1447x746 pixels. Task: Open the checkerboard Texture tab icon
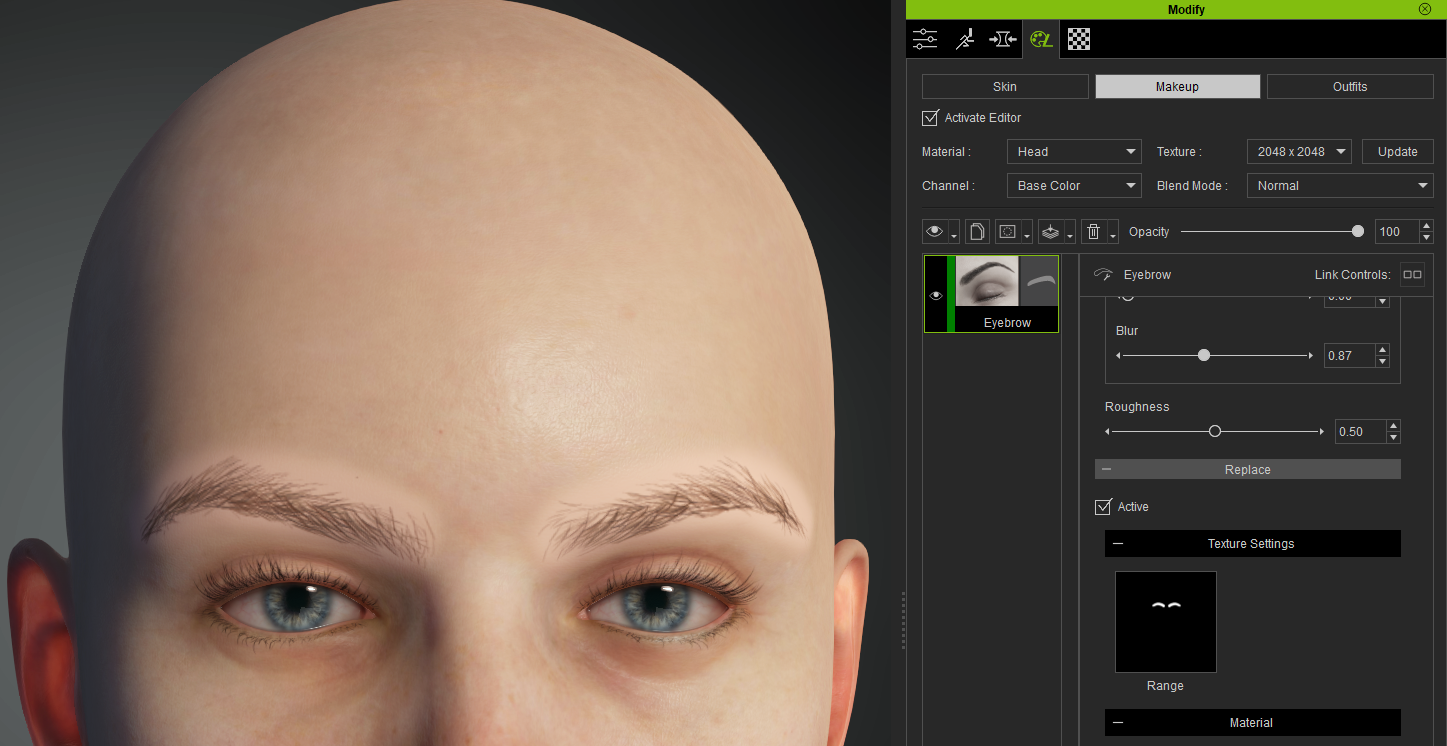(x=1079, y=39)
